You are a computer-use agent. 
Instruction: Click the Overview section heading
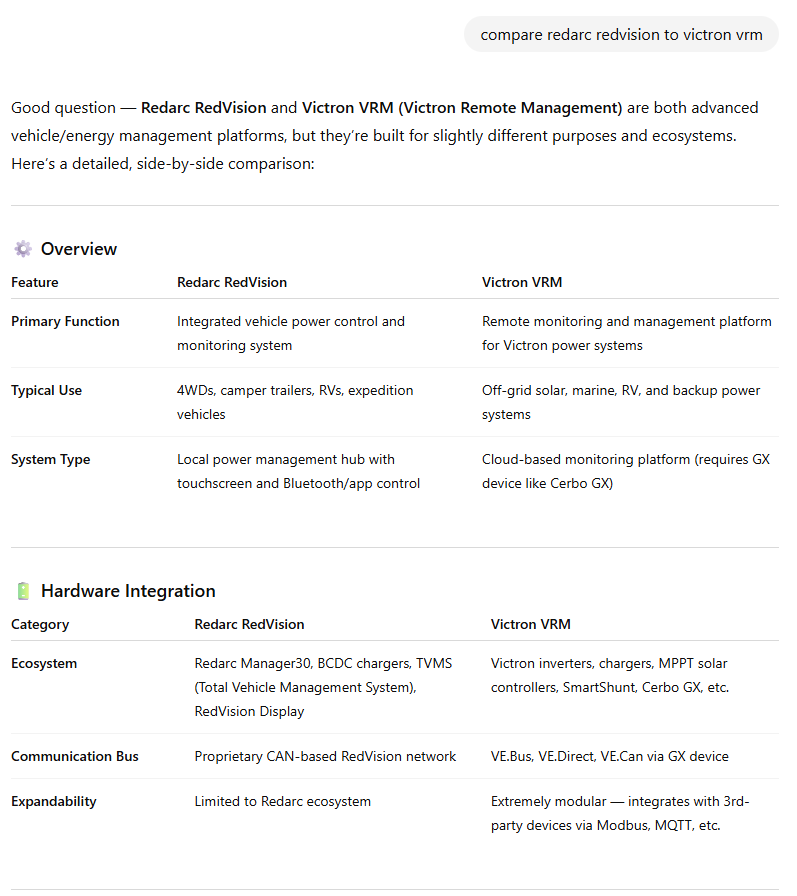(x=79, y=249)
